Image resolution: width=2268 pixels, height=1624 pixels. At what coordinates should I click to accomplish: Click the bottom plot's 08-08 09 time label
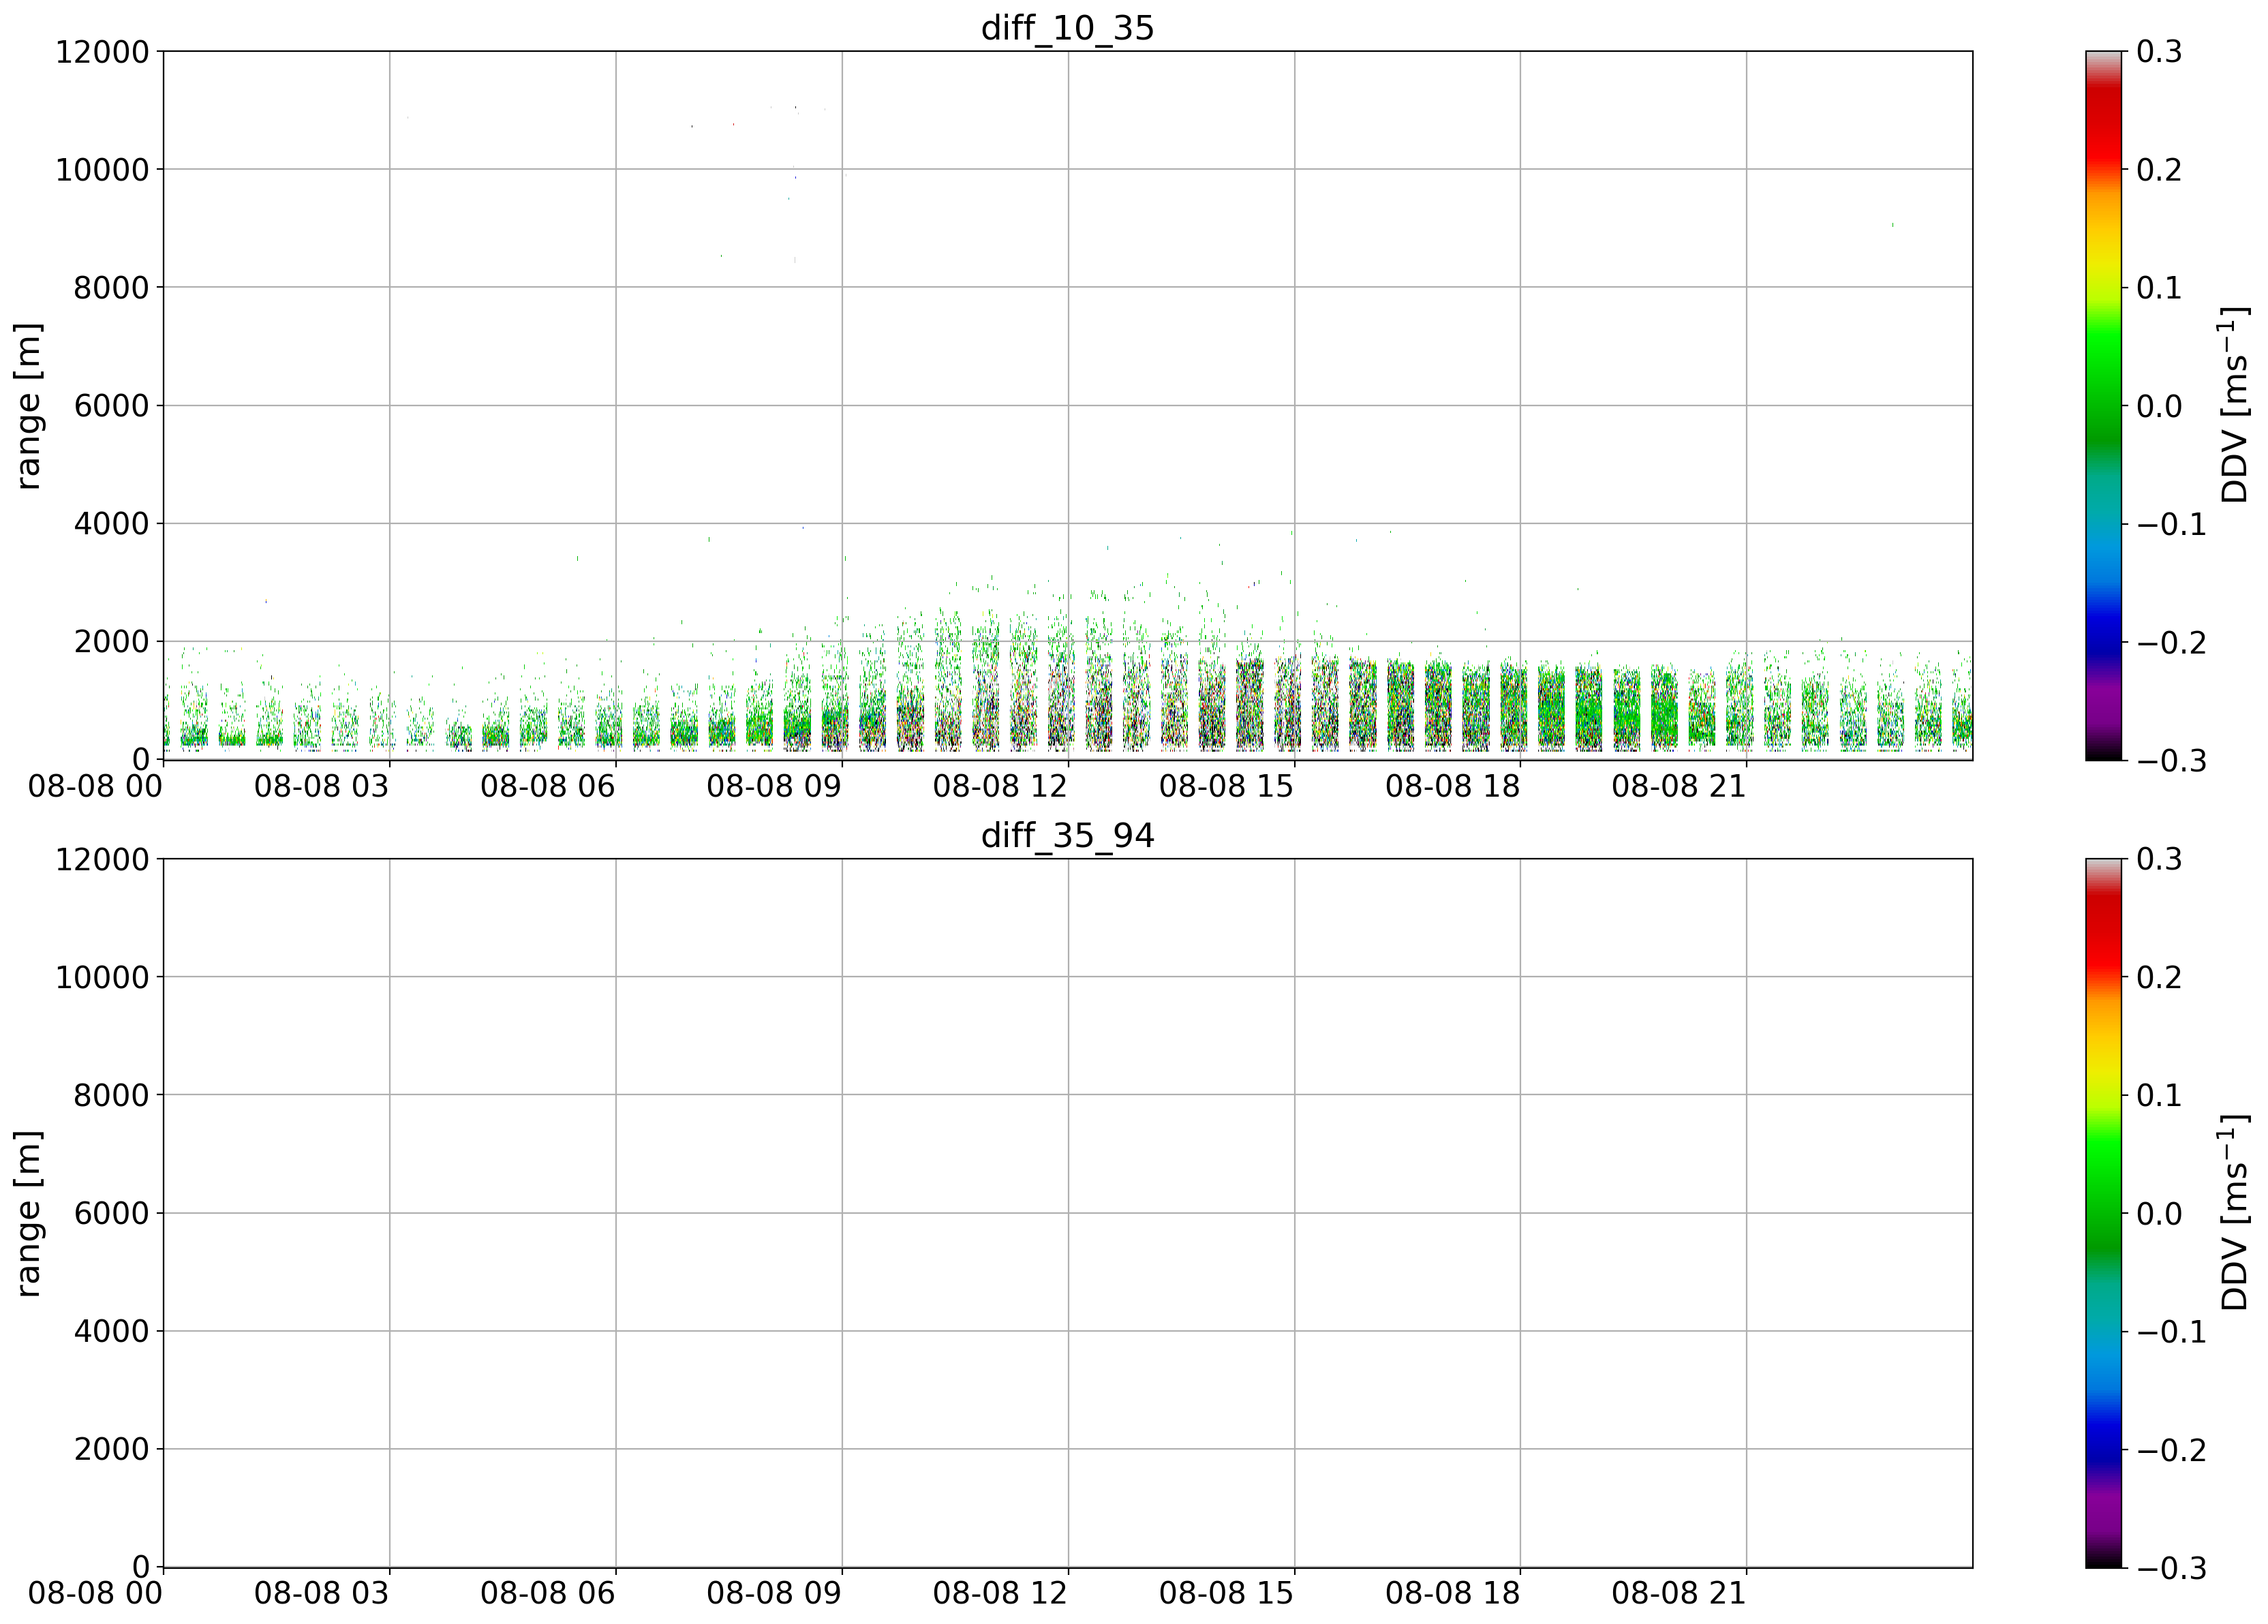(x=774, y=1594)
